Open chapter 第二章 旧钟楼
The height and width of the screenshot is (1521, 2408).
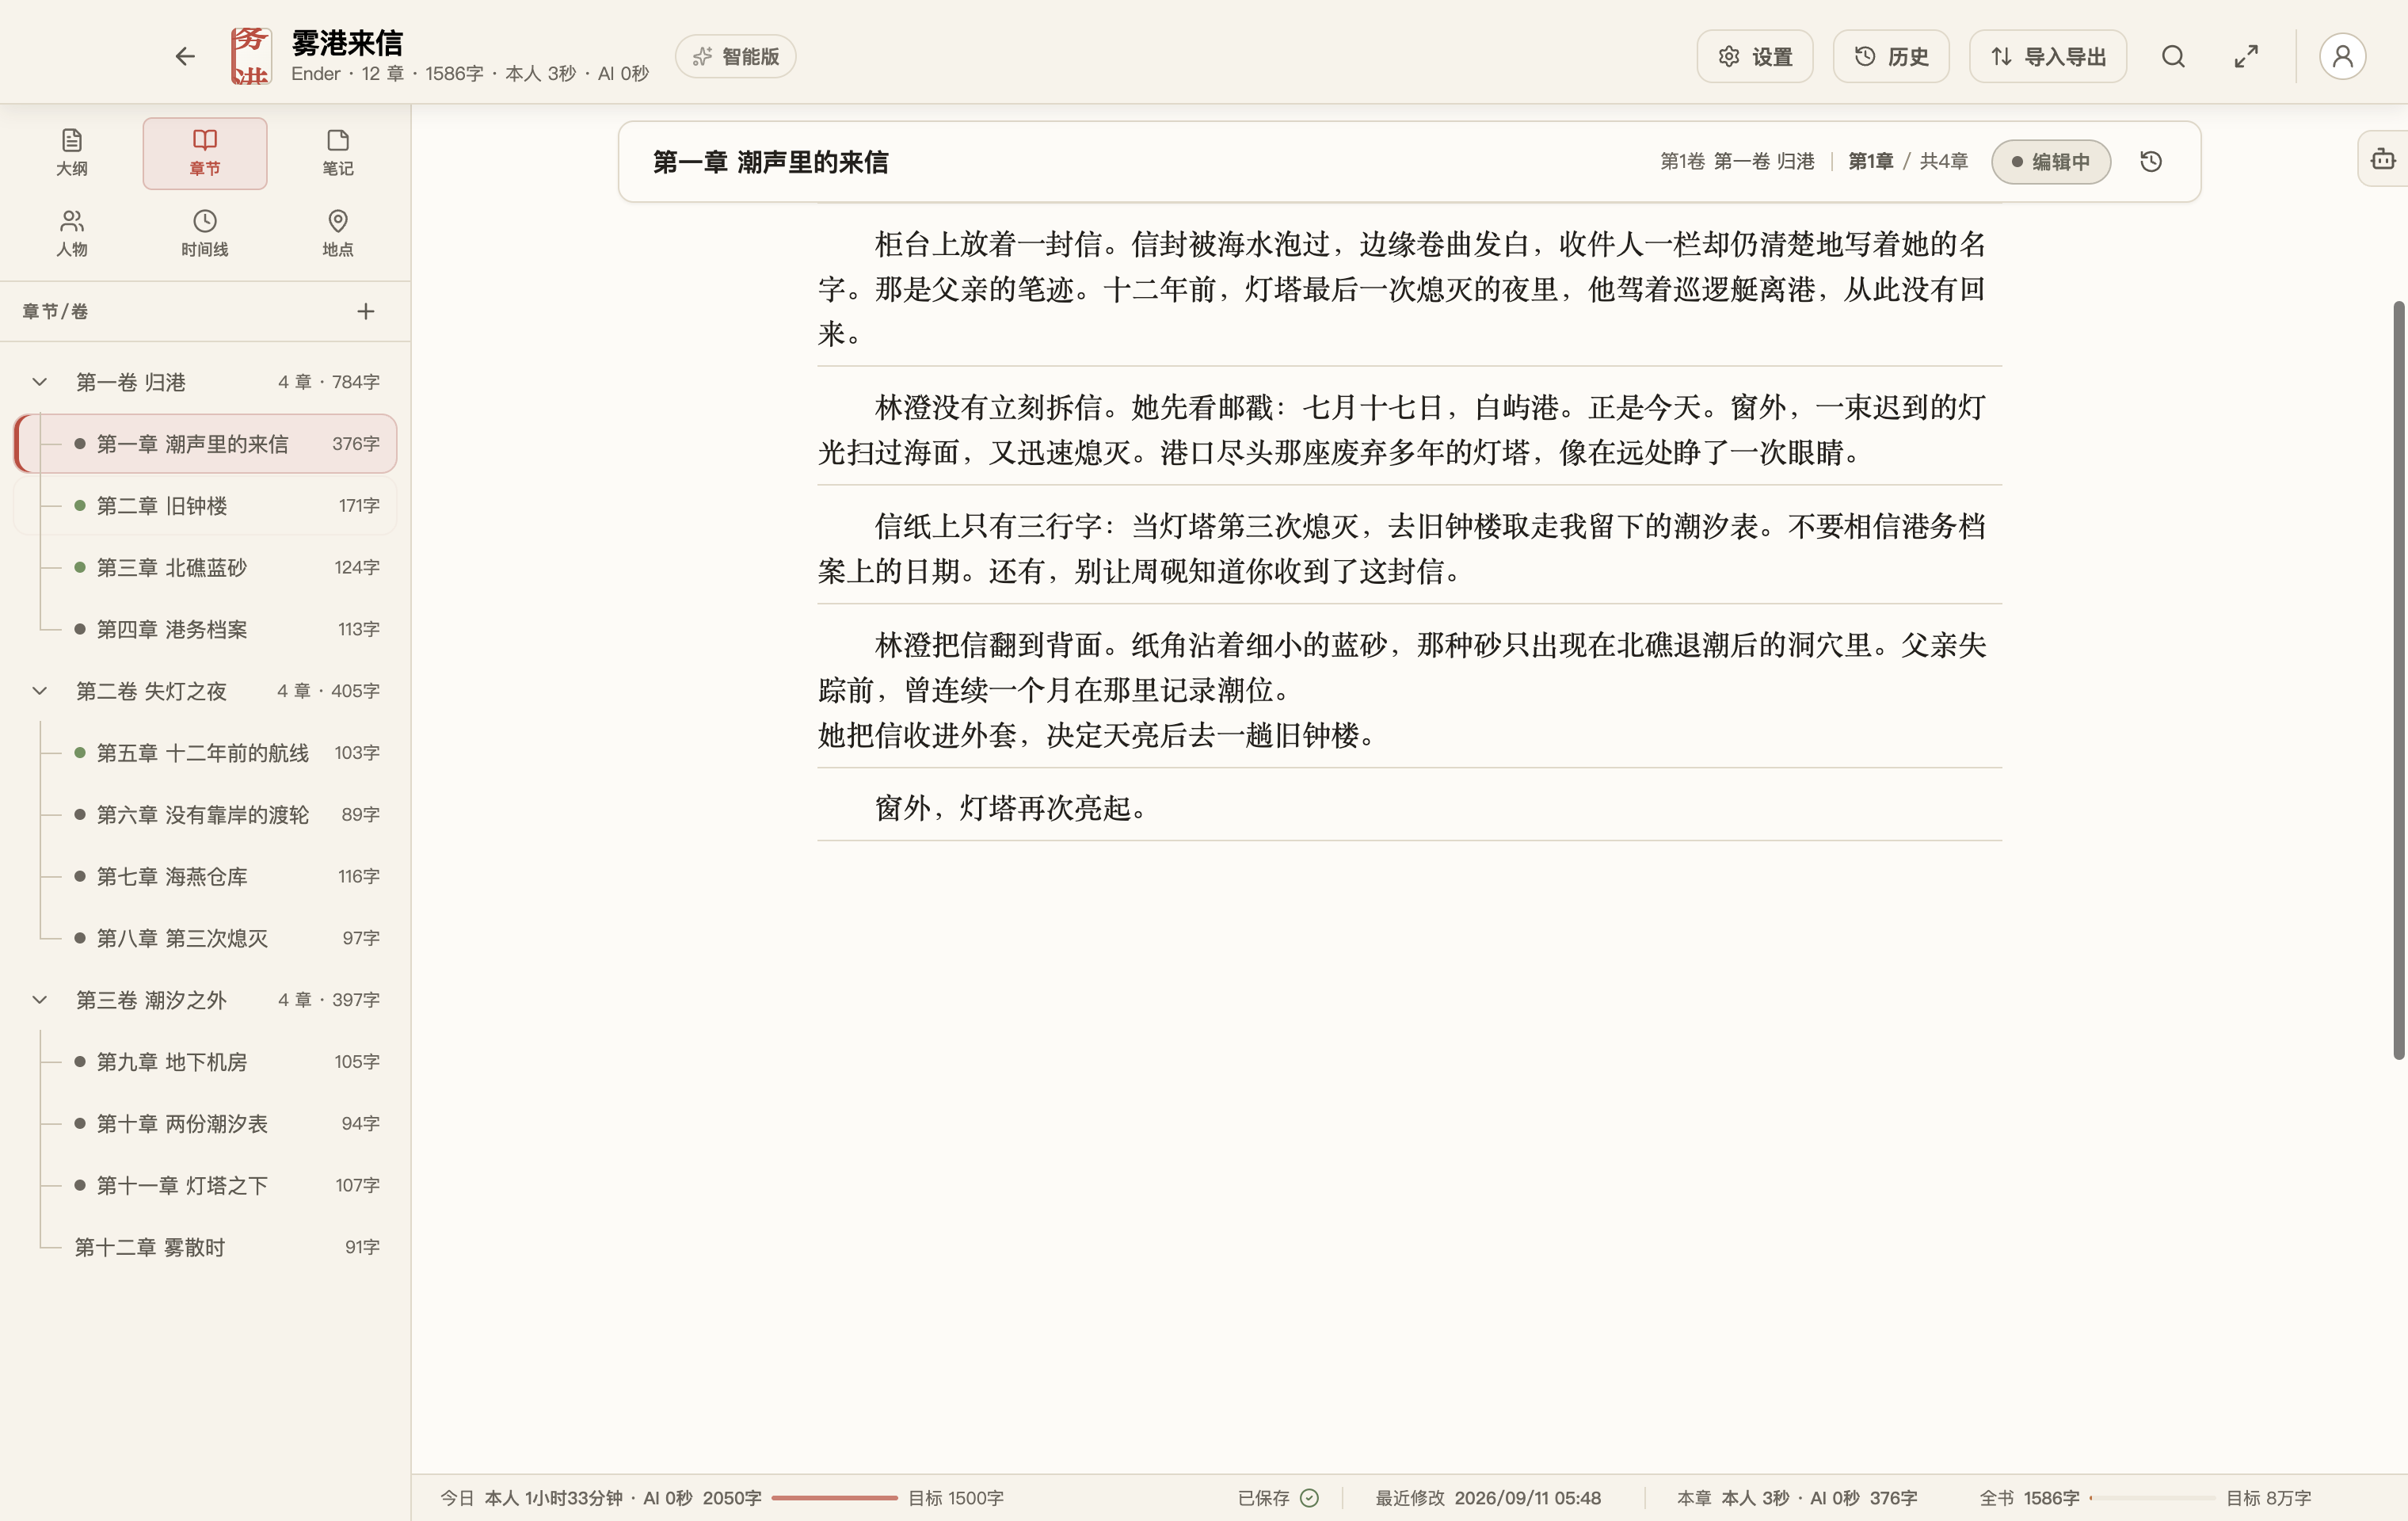tap(206, 505)
